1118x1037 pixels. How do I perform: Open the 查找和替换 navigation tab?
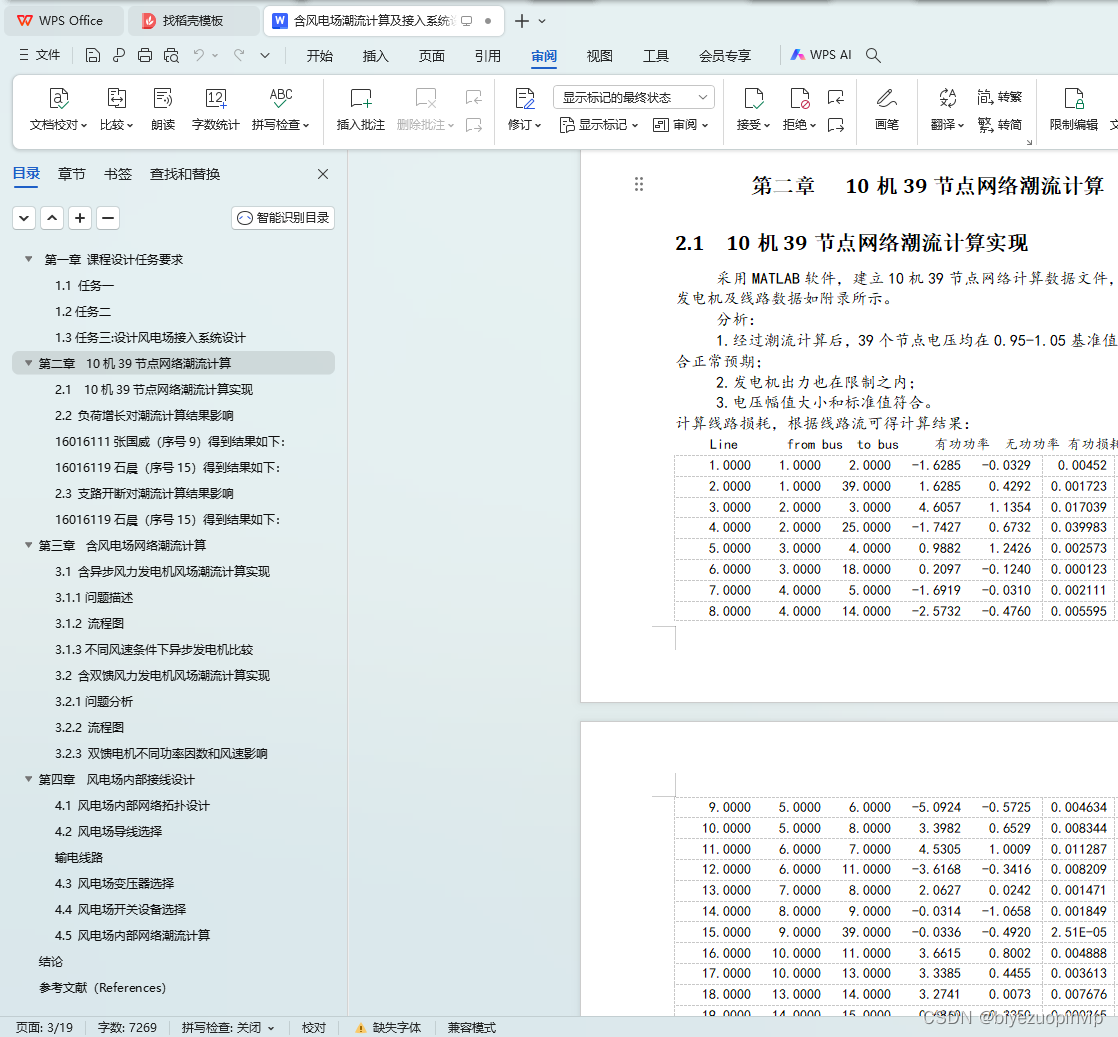click(185, 174)
